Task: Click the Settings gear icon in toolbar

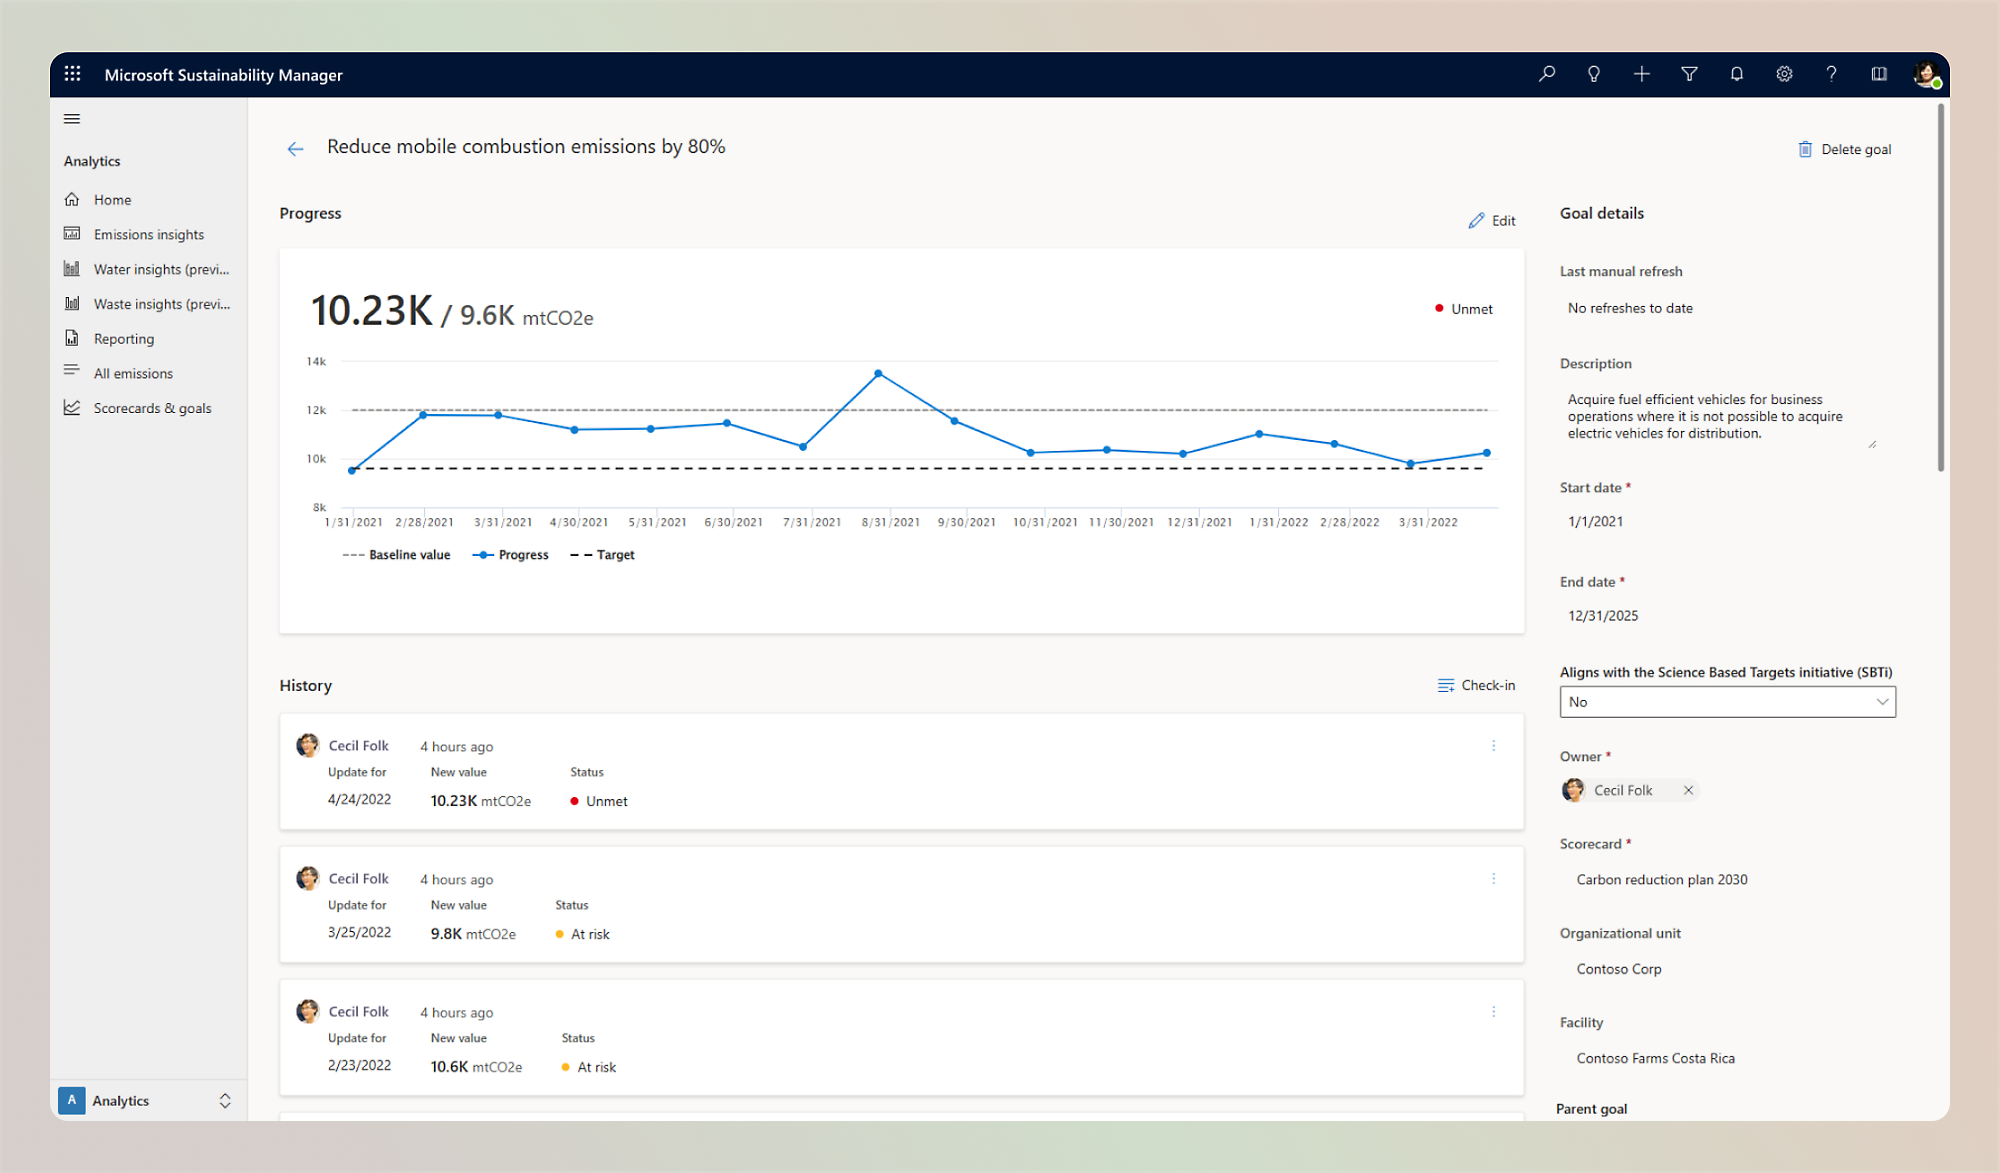Action: click(x=1785, y=75)
